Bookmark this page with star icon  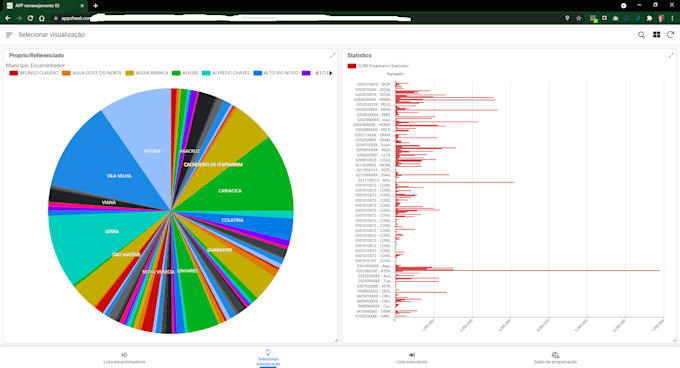(x=579, y=18)
